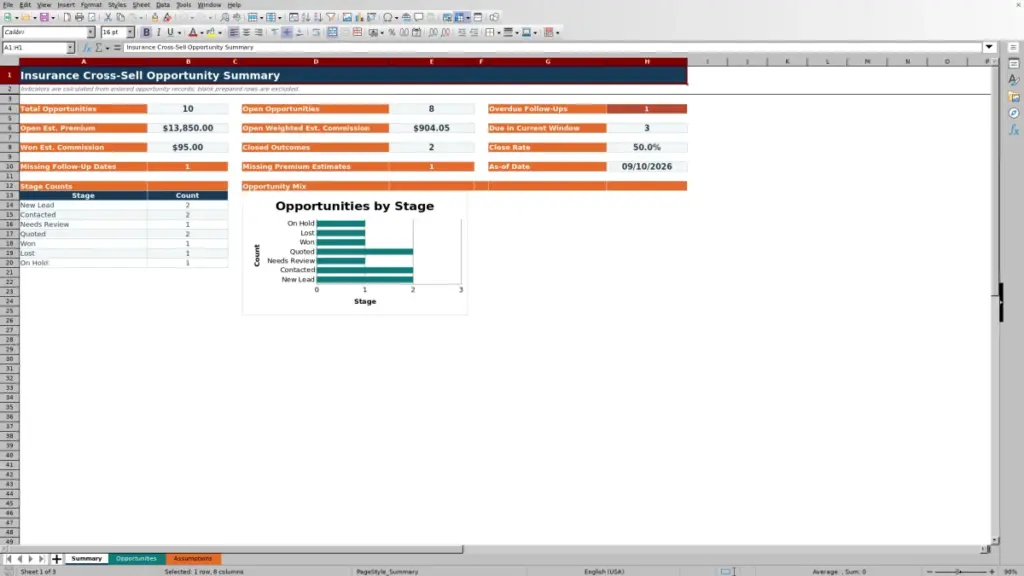
Task: Open the sidebar Functions fx icon
Action: tap(1014, 130)
